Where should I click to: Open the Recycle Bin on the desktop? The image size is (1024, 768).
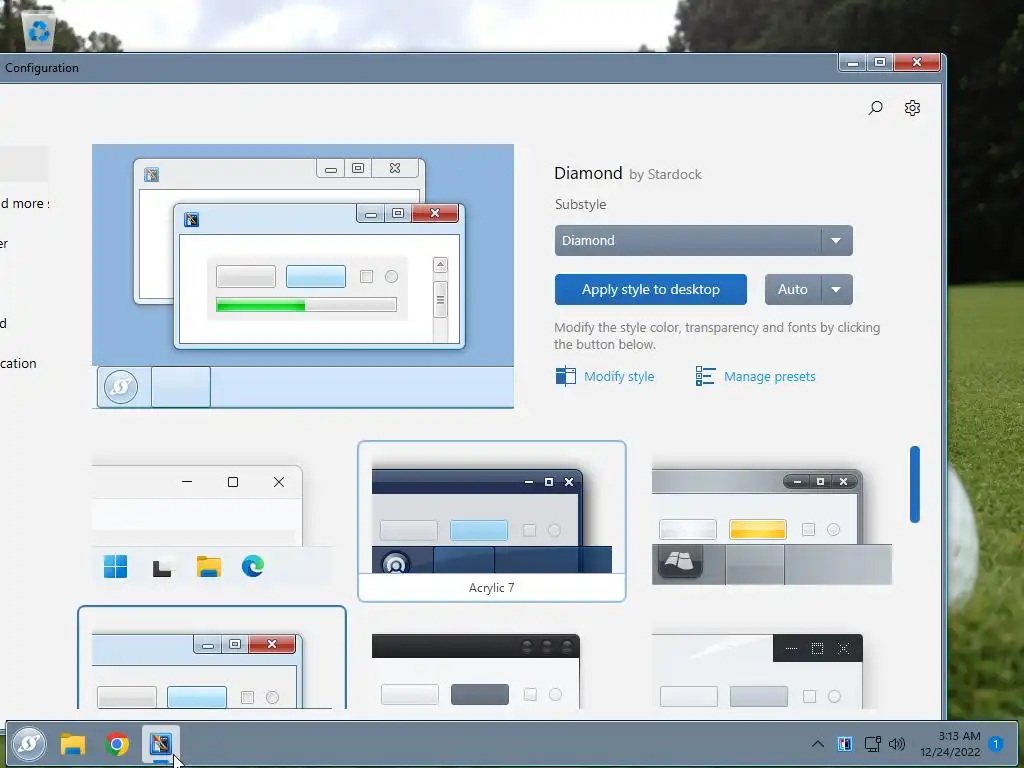coord(39,29)
